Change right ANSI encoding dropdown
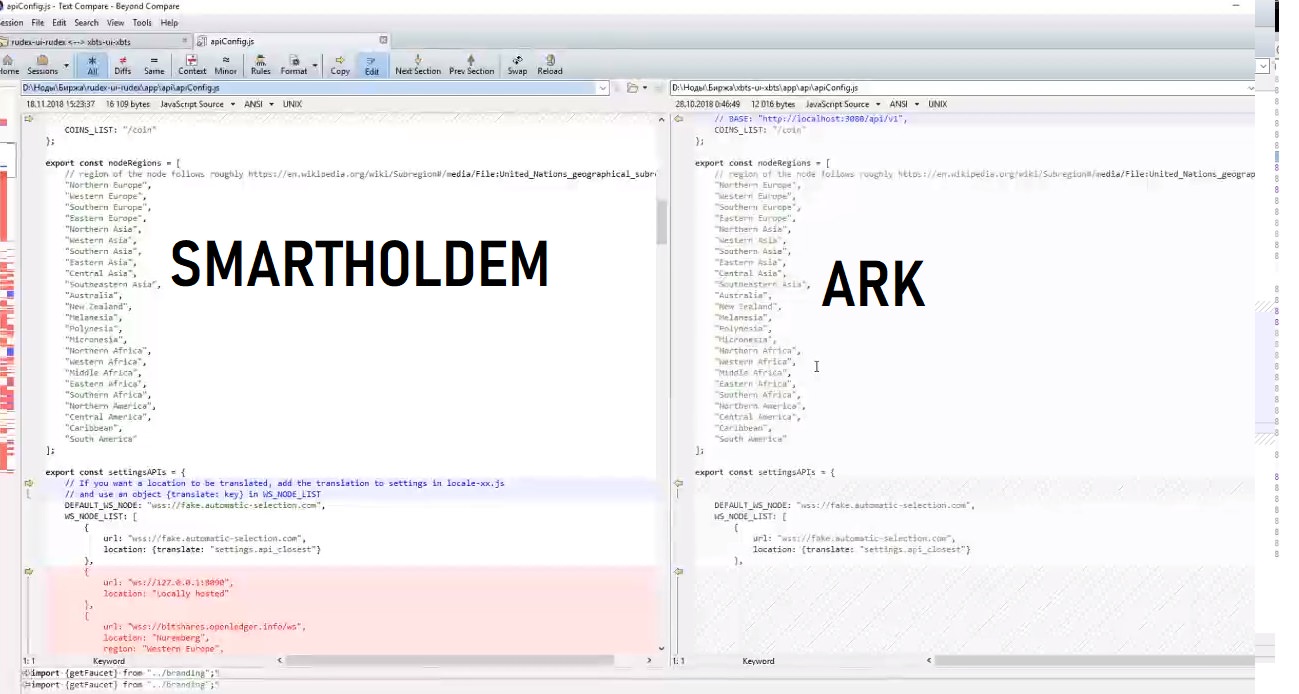The height and width of the screenshot is (694, 1299). 904,104
